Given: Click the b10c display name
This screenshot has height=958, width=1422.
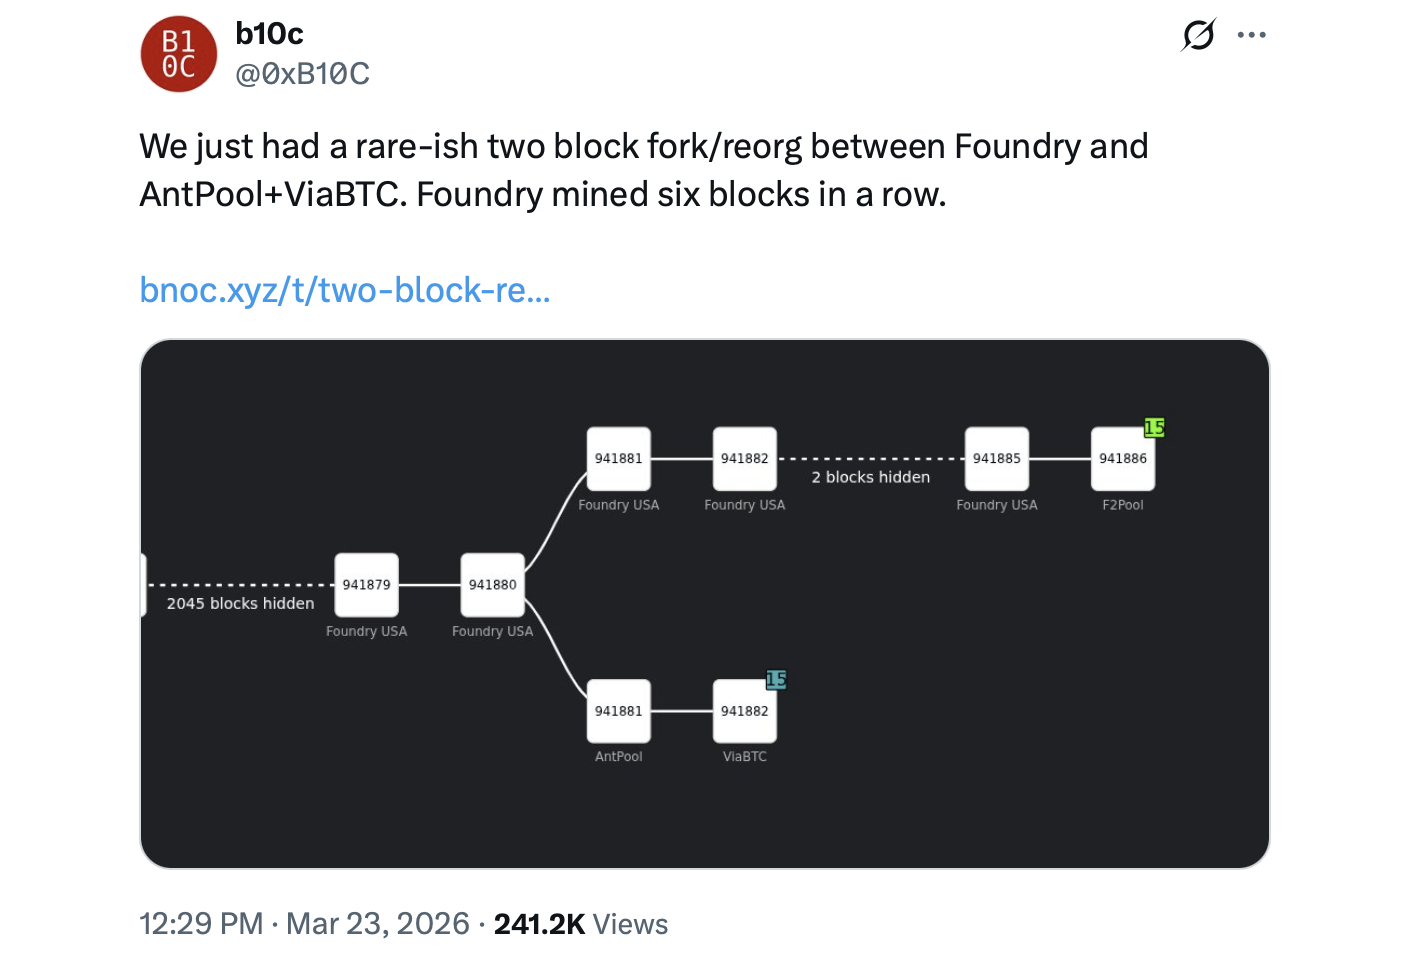Looking at the screenshot, I should [268, 33].
